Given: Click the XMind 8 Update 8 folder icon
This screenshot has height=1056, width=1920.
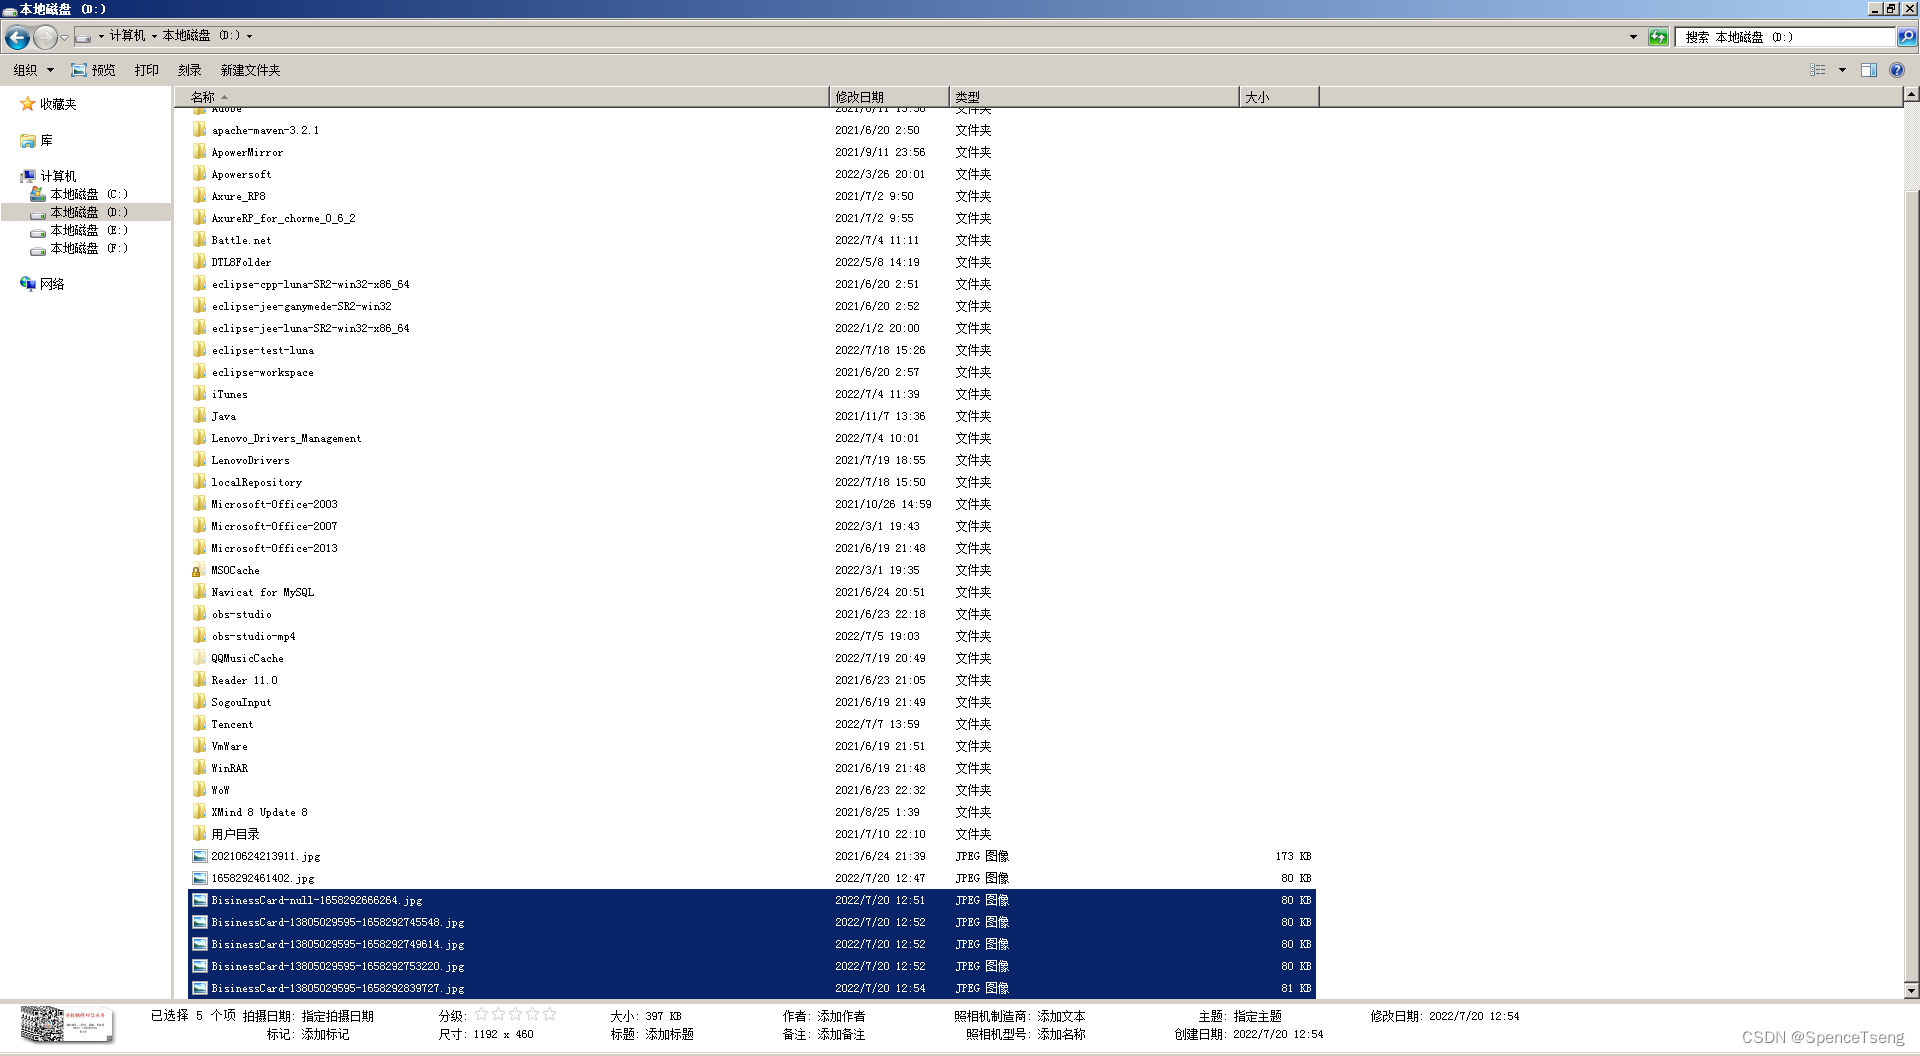Looking at the screenshot, I should pos(199,812).
